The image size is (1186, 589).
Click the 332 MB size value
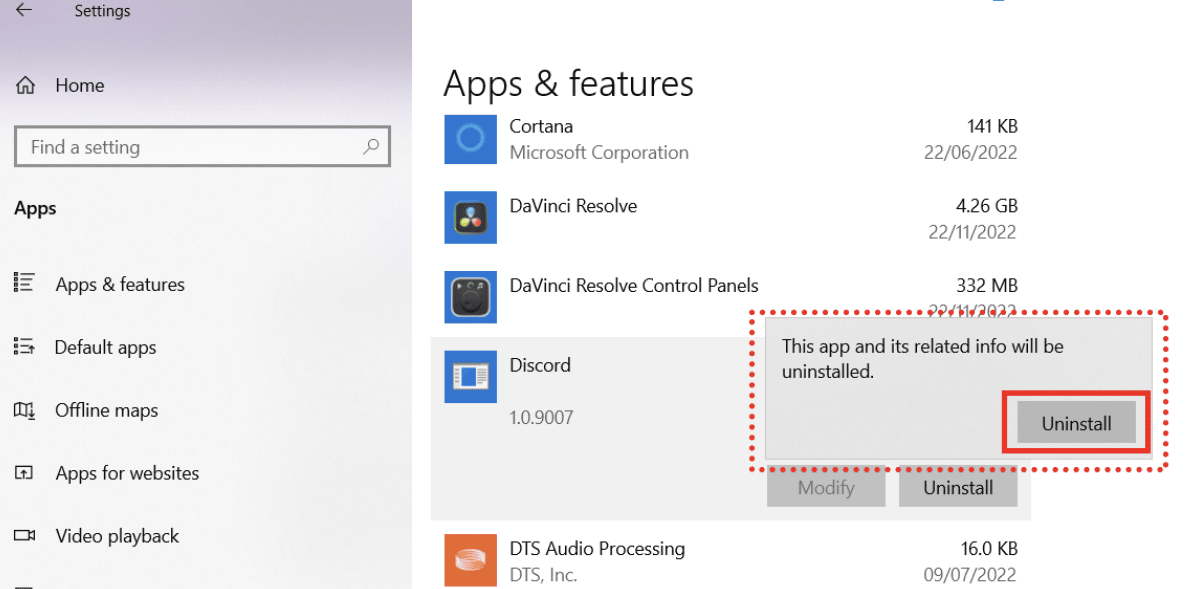987,285
